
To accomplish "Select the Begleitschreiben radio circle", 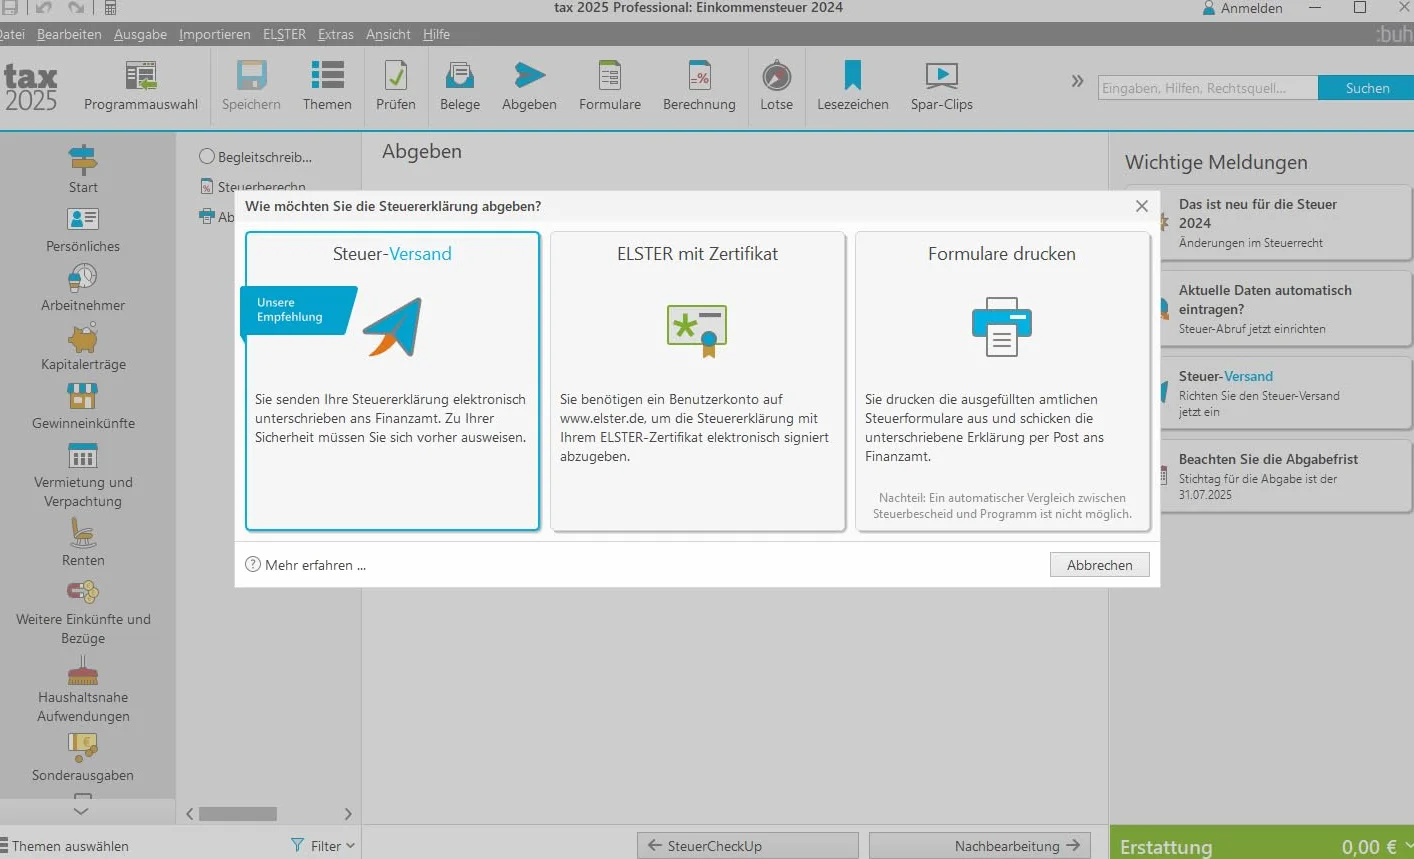I will [x=207, y=157].
